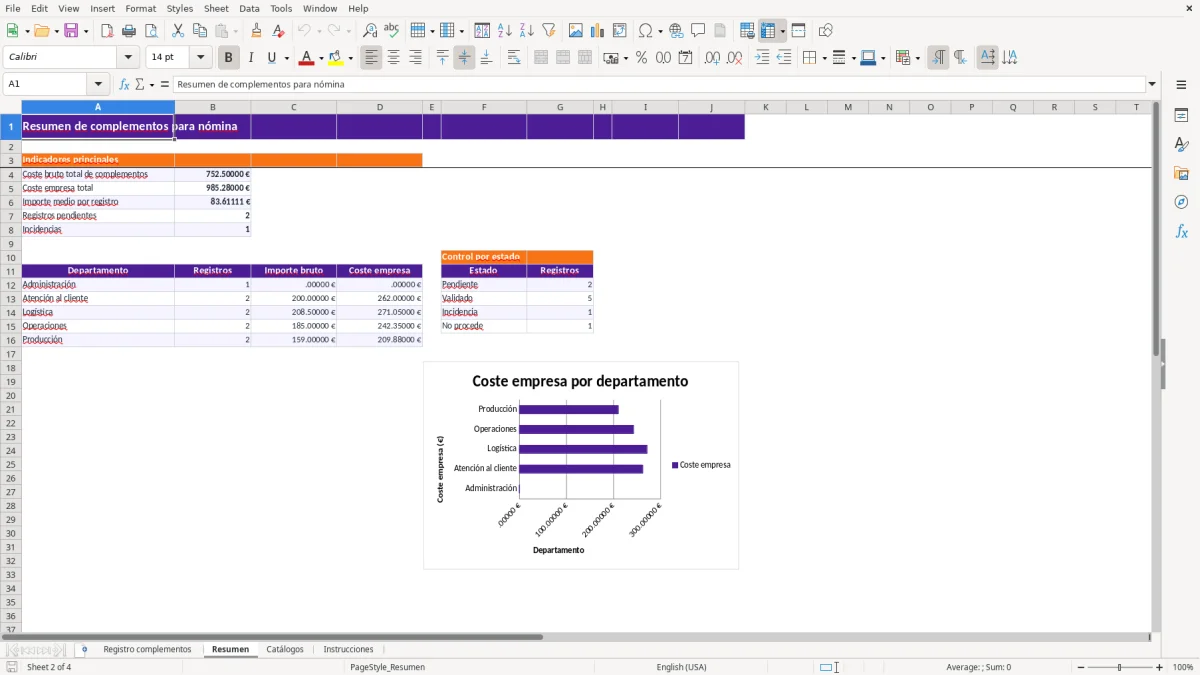Toggle Bold formatting
The width and height of the screenshot is (1200, 675).
(229, 58)
